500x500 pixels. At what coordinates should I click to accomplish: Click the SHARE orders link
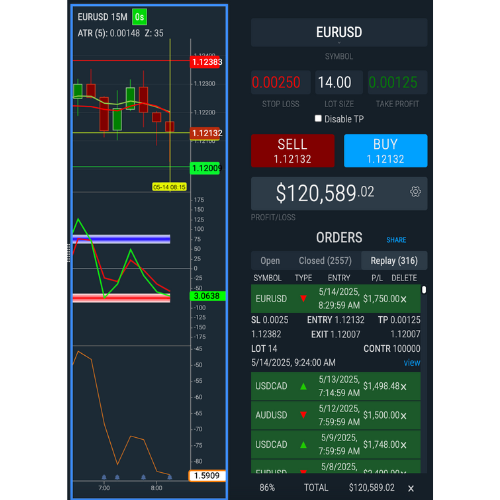point(396,240)
